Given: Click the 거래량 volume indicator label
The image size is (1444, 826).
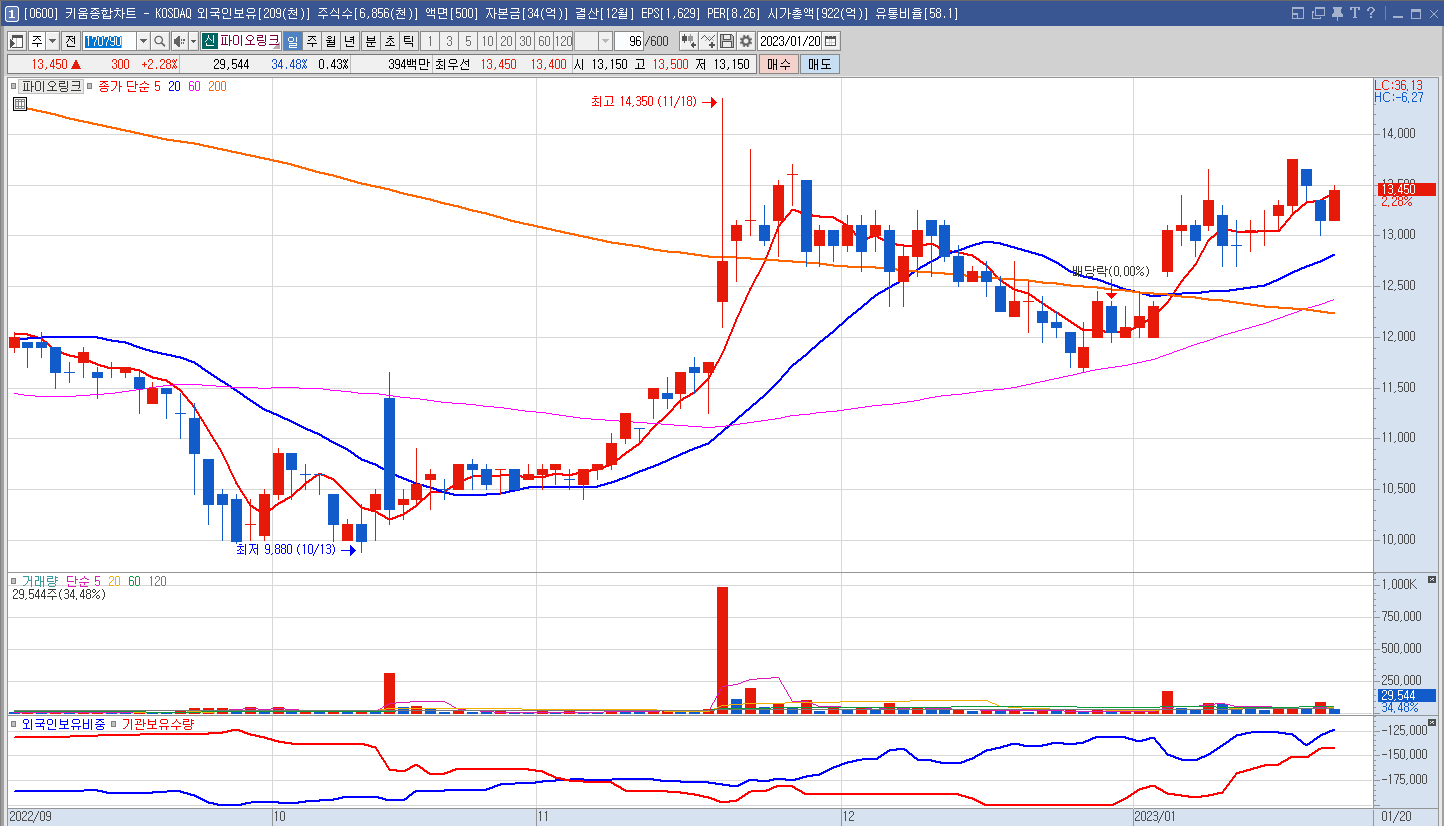Looking at the screenshot, I should pos(40,581).
